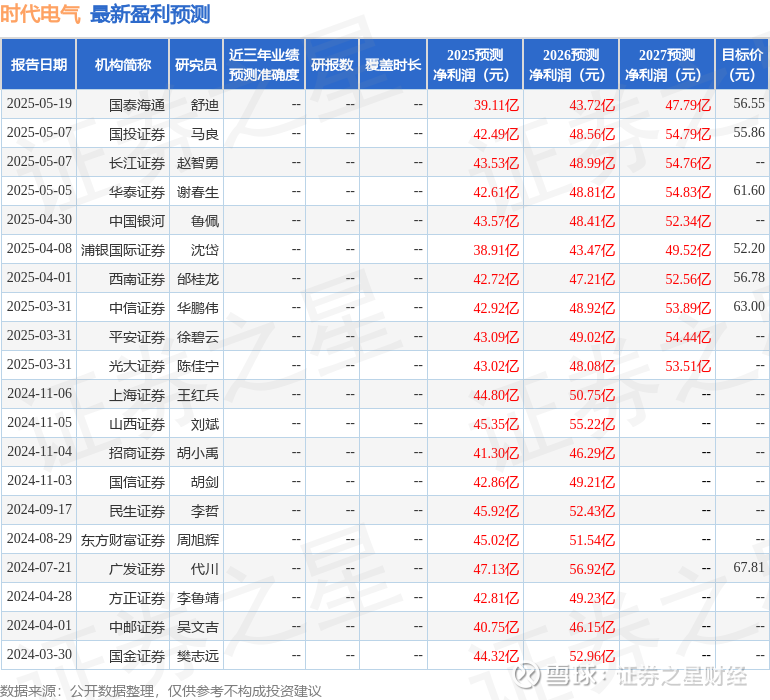Screen dimensions: 770x700
Task: Click institution name 国泰海通
Action: (x=137, y=105)
